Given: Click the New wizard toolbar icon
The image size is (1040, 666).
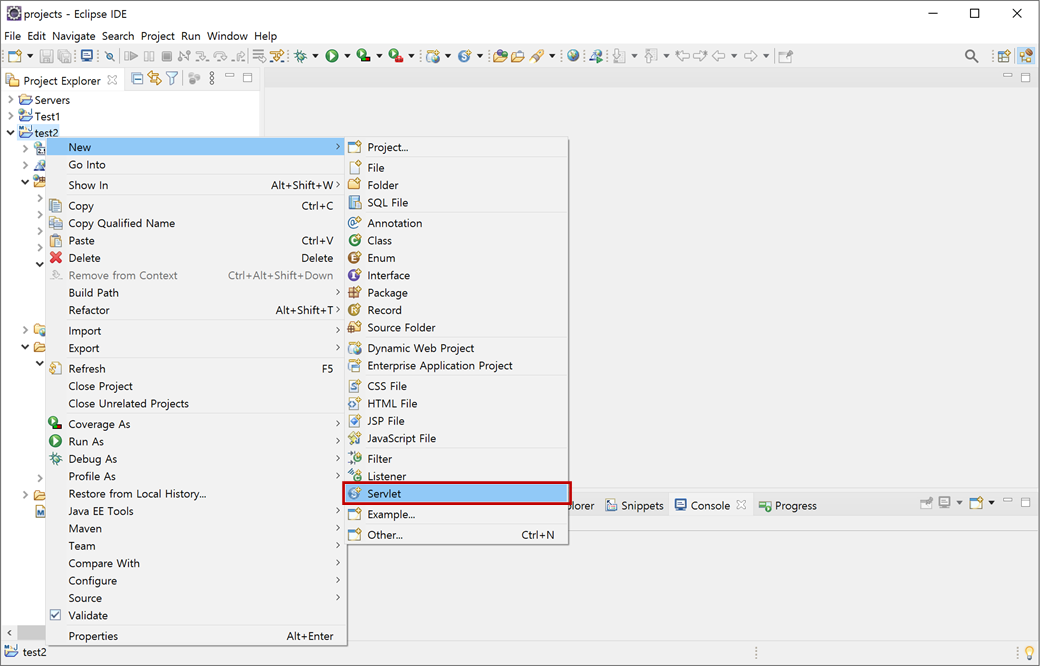Looking at the screenshot, I should pyautogui.click(x=15, y=56).
